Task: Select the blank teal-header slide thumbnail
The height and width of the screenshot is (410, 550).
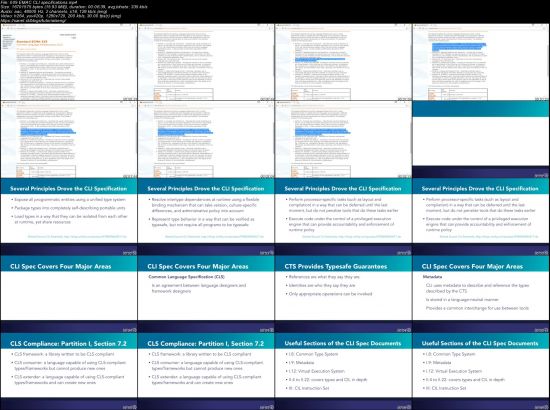Action: click(481, 140)
